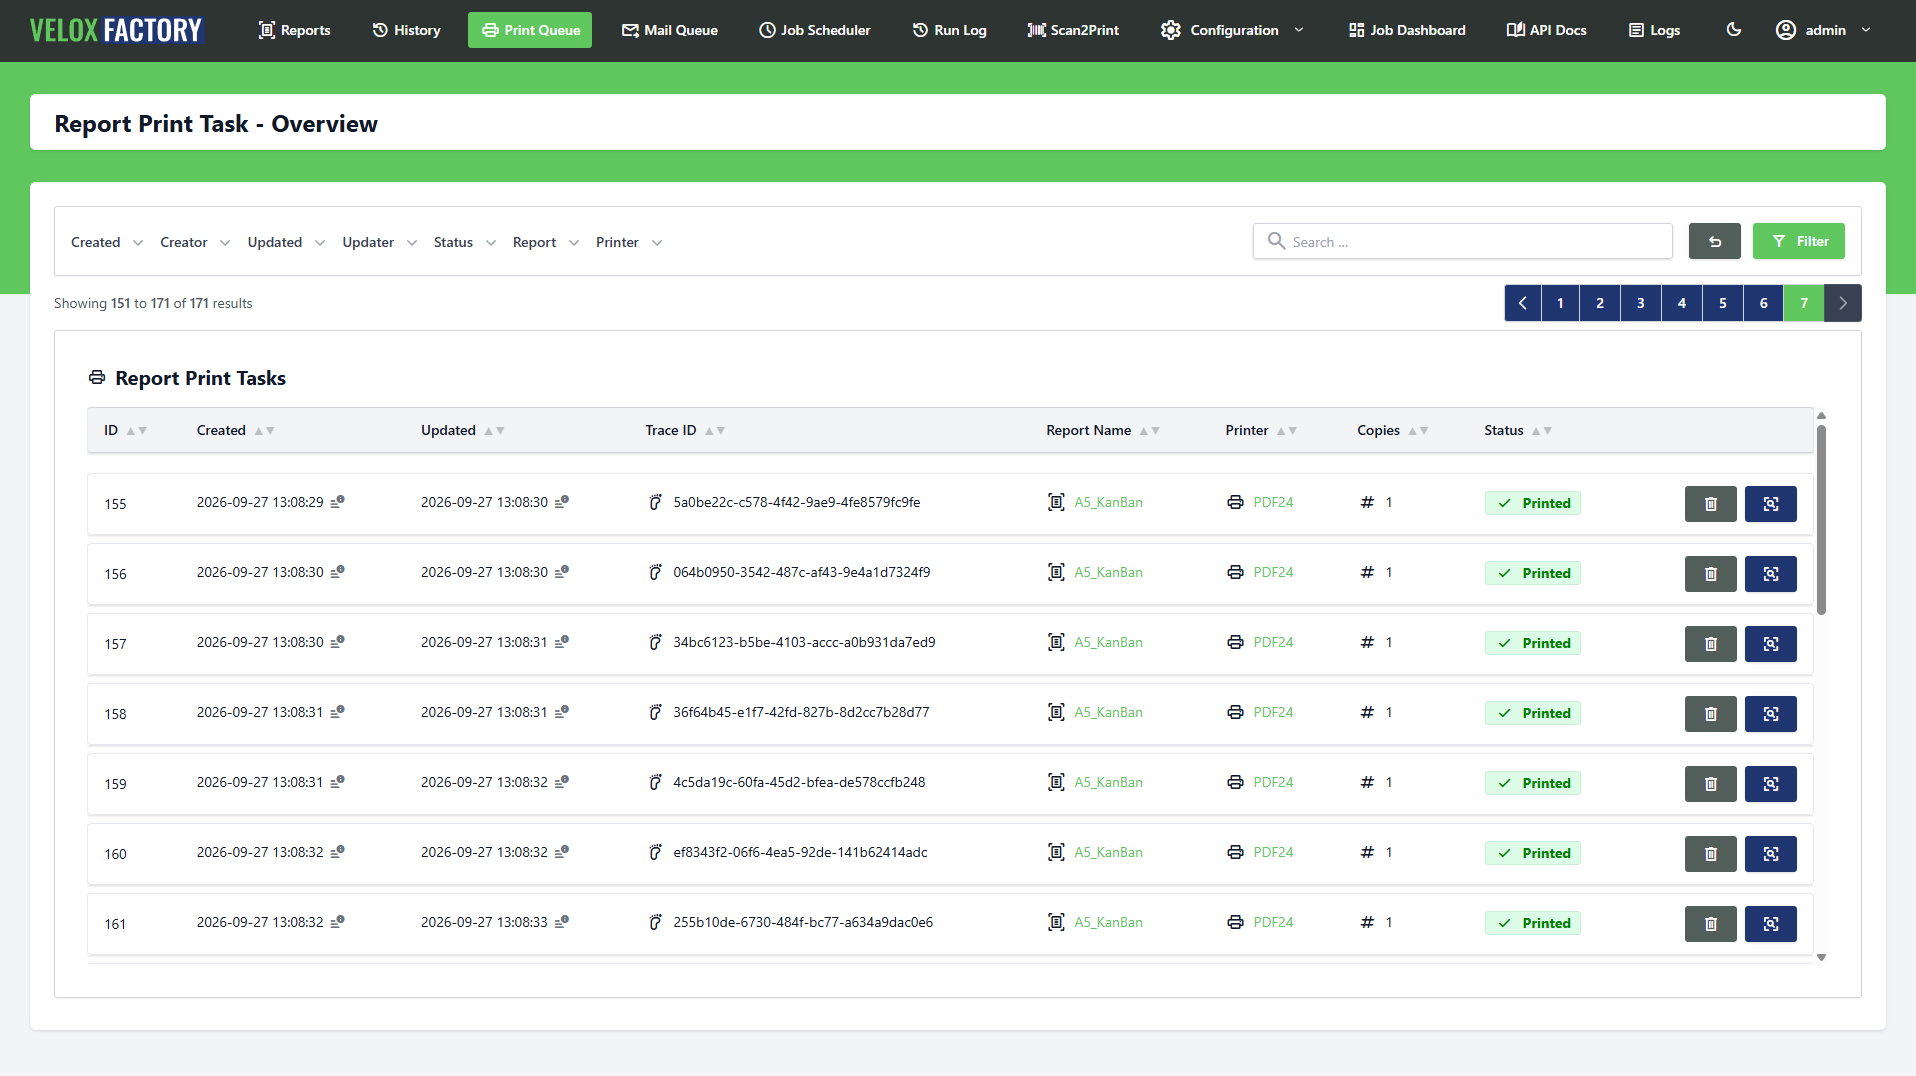Click the Search input field

[1463, 241]
